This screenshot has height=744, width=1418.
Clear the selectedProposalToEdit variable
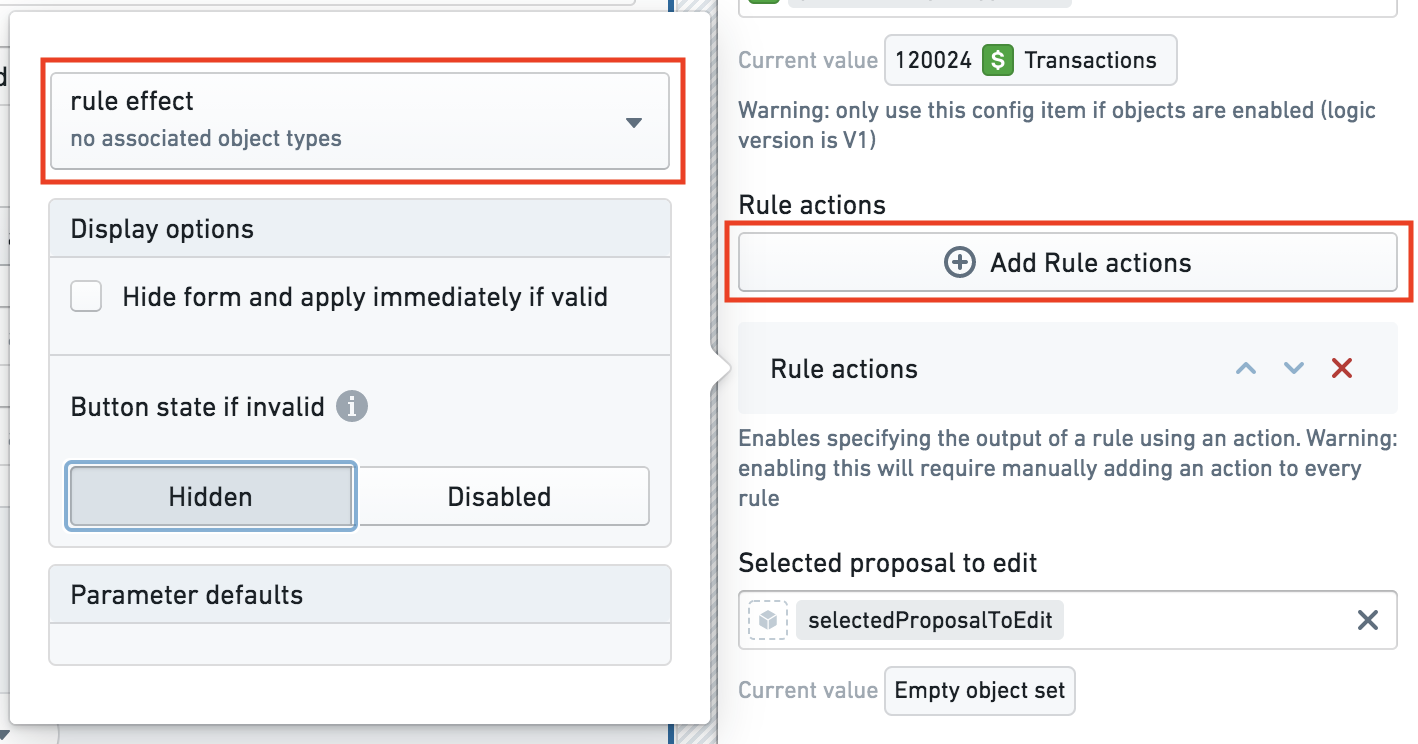pyautogui.click(x=1368, y=620)
